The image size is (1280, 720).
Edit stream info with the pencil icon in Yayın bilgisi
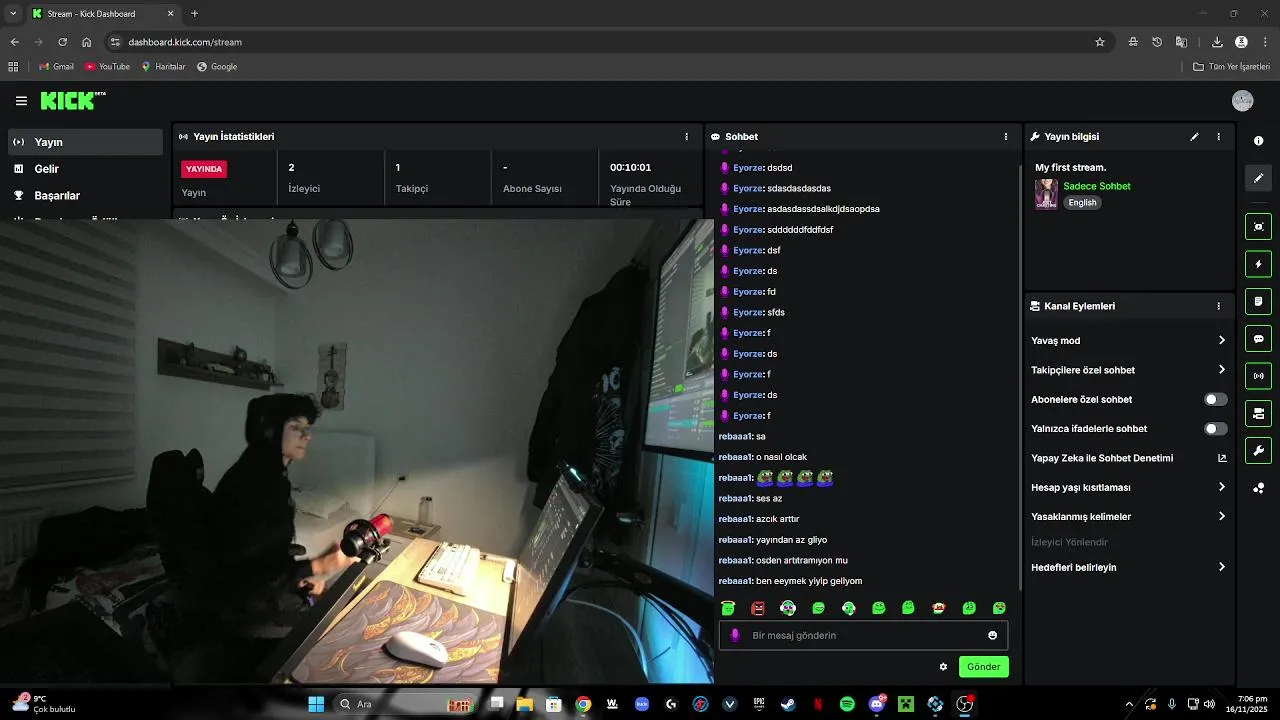click(1194, 136)
